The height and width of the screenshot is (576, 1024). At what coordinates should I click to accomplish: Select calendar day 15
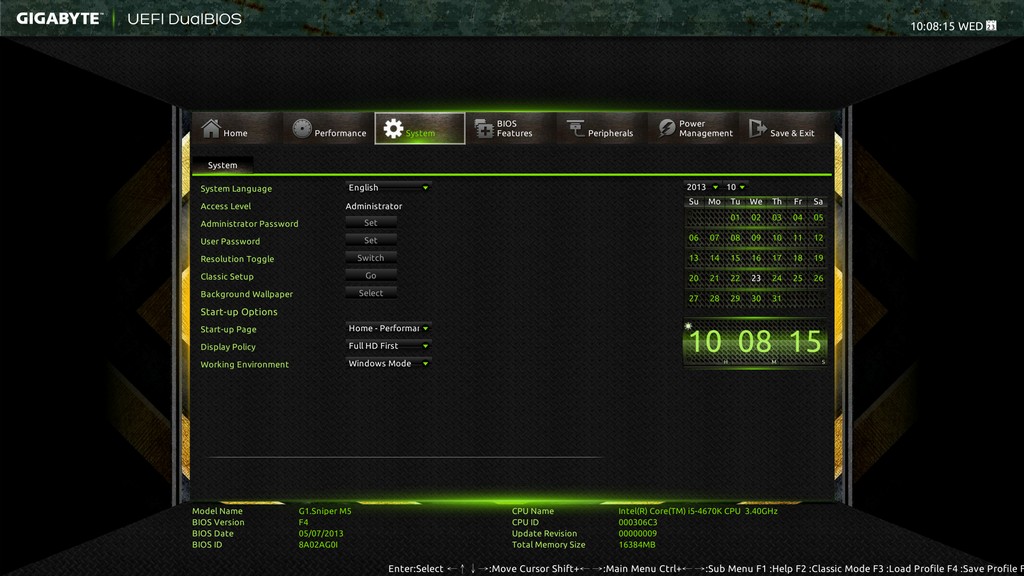pyautogui.click(x=735, y=258)
